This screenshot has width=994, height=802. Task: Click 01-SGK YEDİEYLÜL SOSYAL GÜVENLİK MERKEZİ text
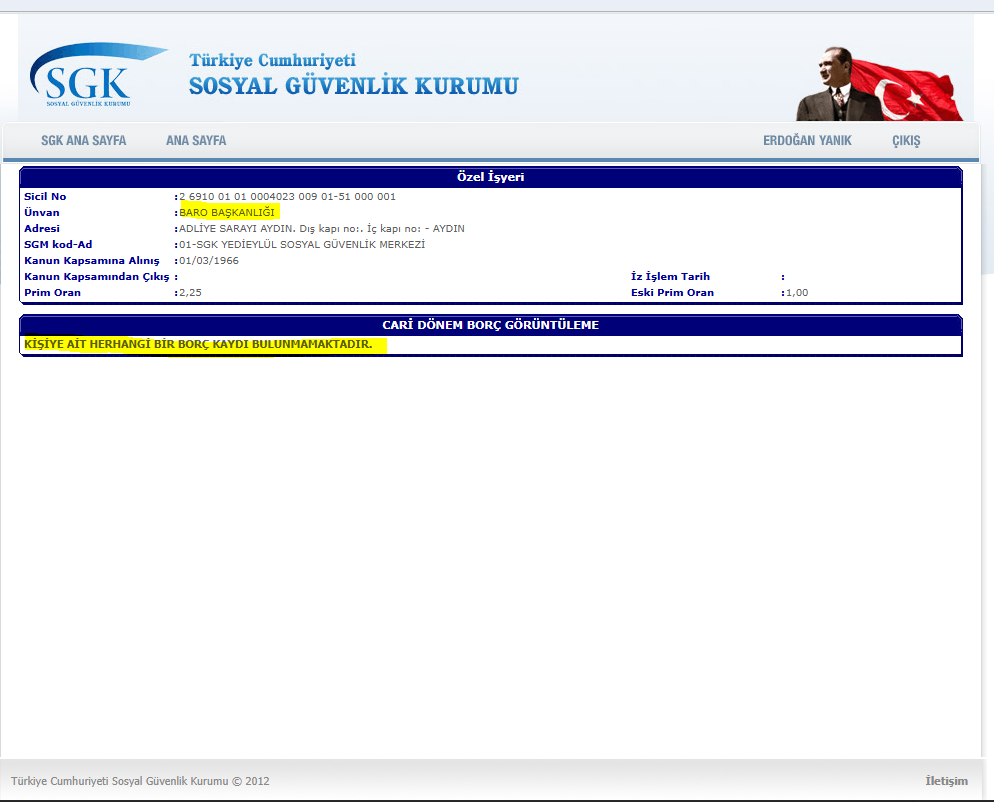[302, 245]
